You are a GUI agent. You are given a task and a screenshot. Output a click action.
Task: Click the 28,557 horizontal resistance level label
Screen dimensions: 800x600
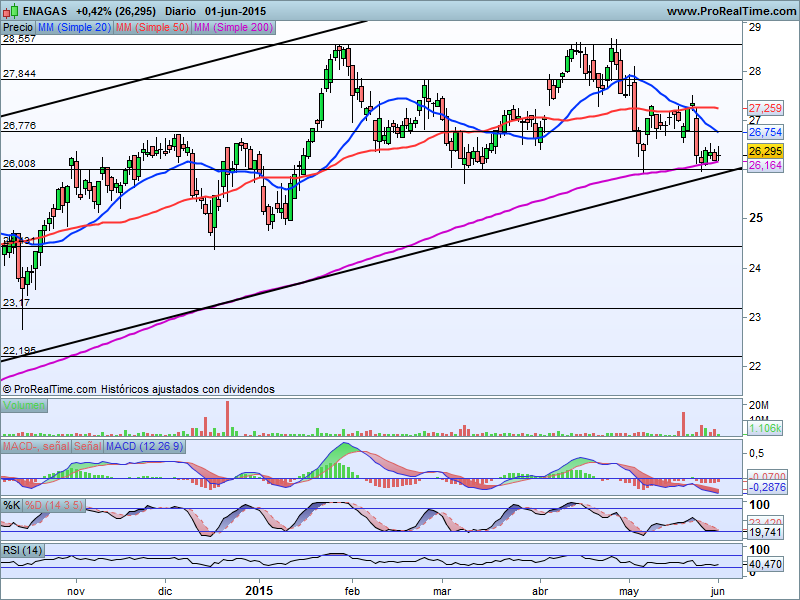point(20,39)
